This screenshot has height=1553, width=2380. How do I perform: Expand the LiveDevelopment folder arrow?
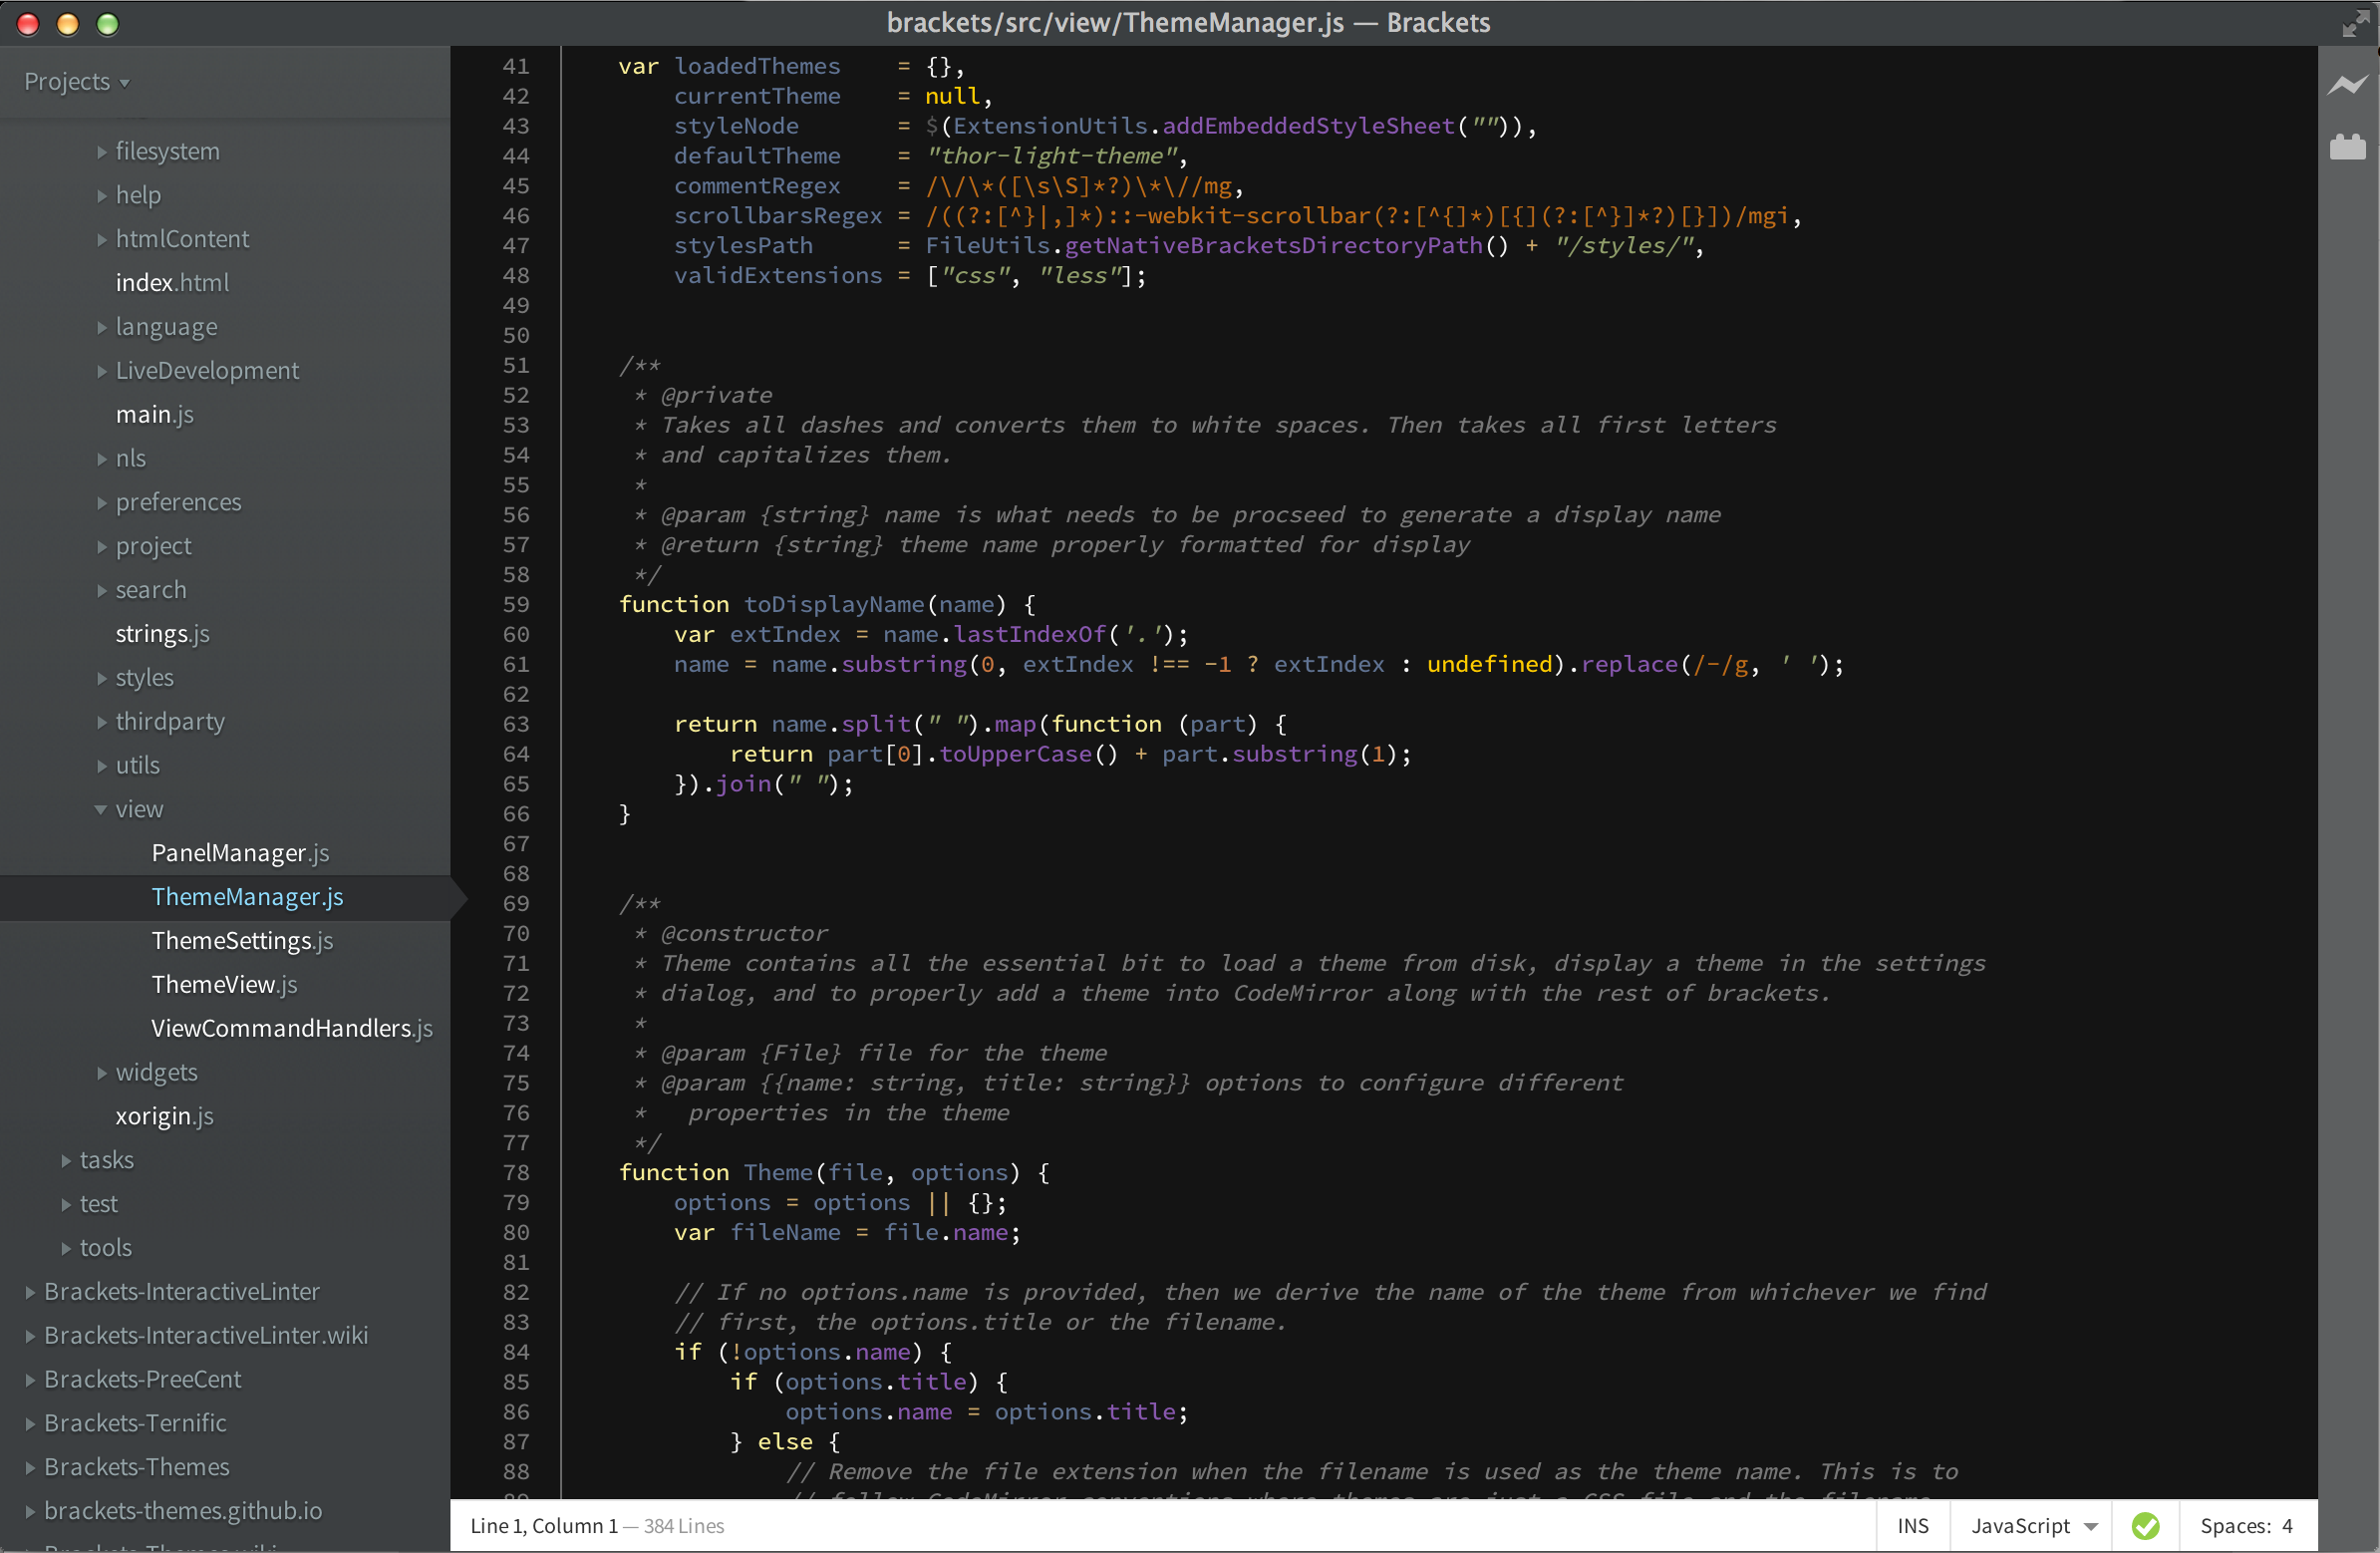point(101,371)
